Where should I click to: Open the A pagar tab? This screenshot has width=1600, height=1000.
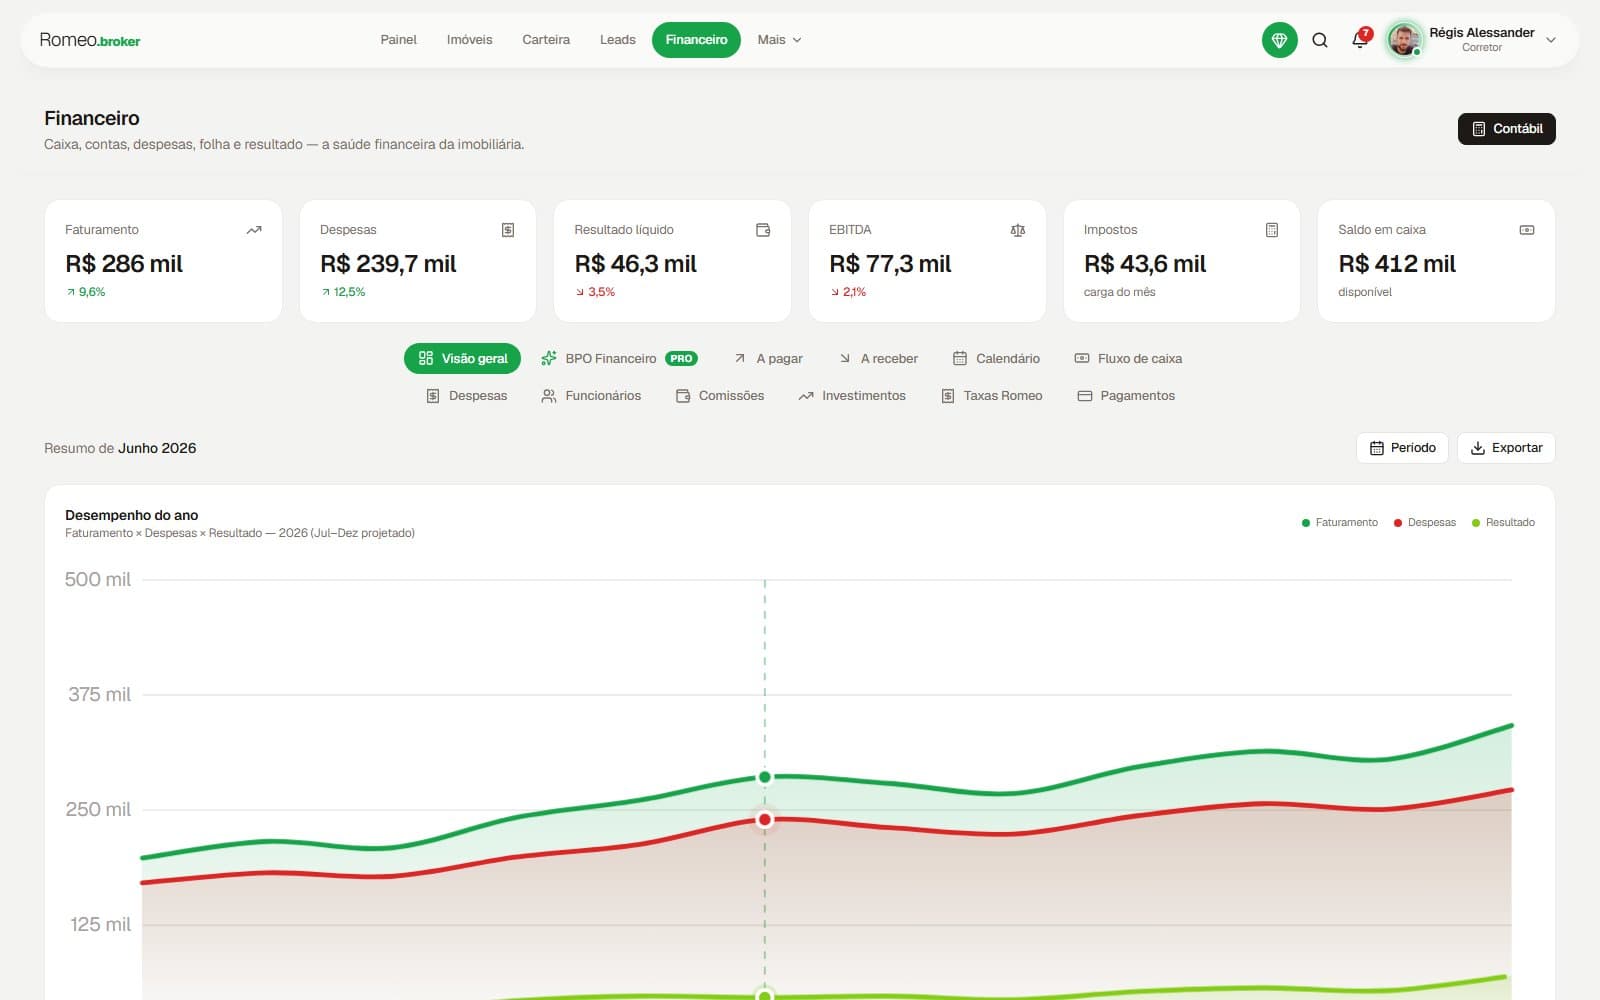(x=768, y=359)
